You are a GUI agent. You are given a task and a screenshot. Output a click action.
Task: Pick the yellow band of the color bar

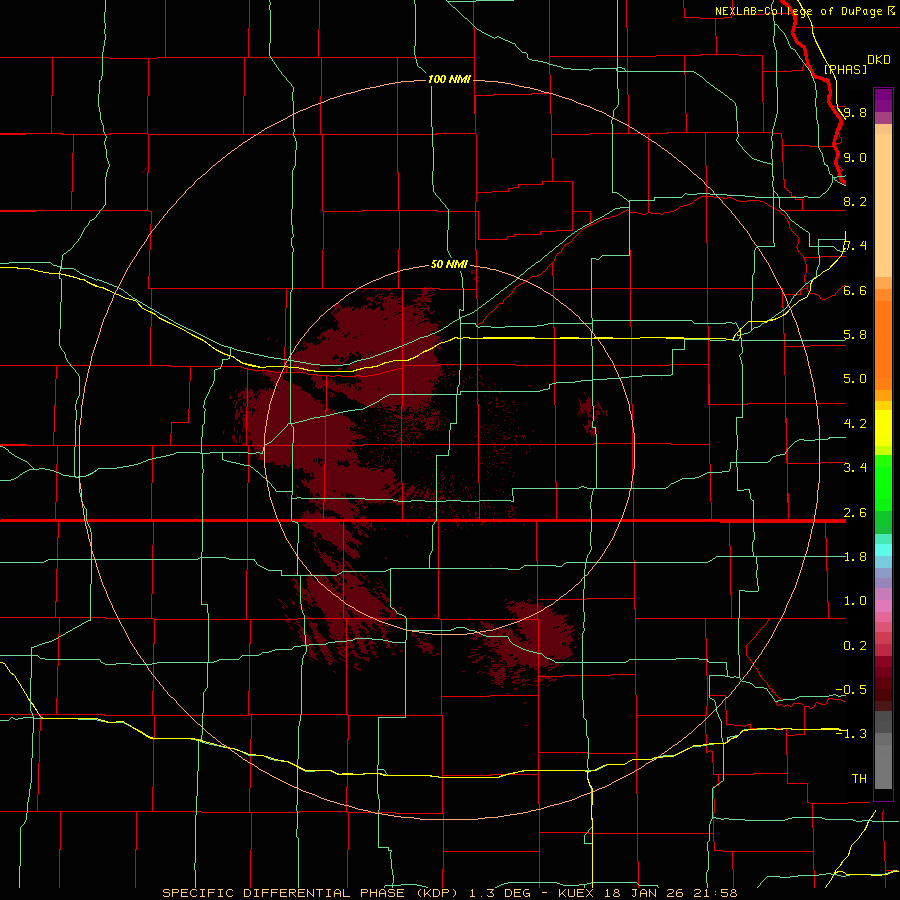(883, 428)
